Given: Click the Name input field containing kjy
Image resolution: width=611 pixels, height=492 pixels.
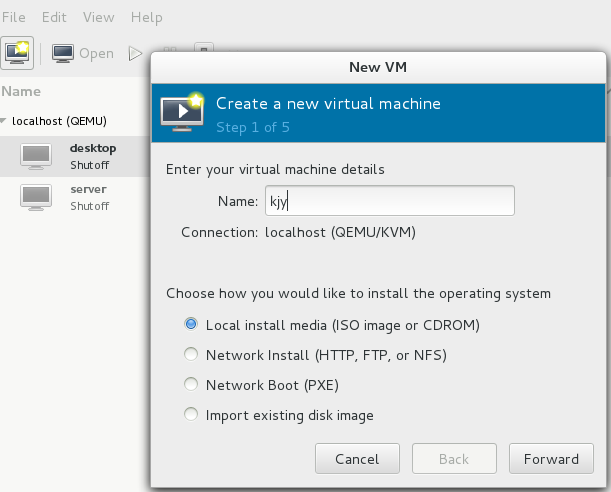Looking at the screenshot, I should (390, 201).
